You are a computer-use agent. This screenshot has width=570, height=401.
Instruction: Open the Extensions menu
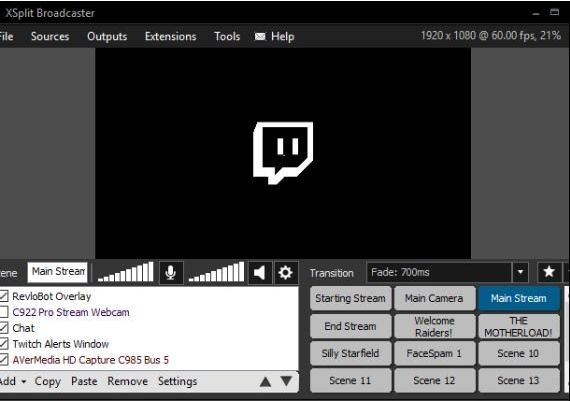(170, 36)
